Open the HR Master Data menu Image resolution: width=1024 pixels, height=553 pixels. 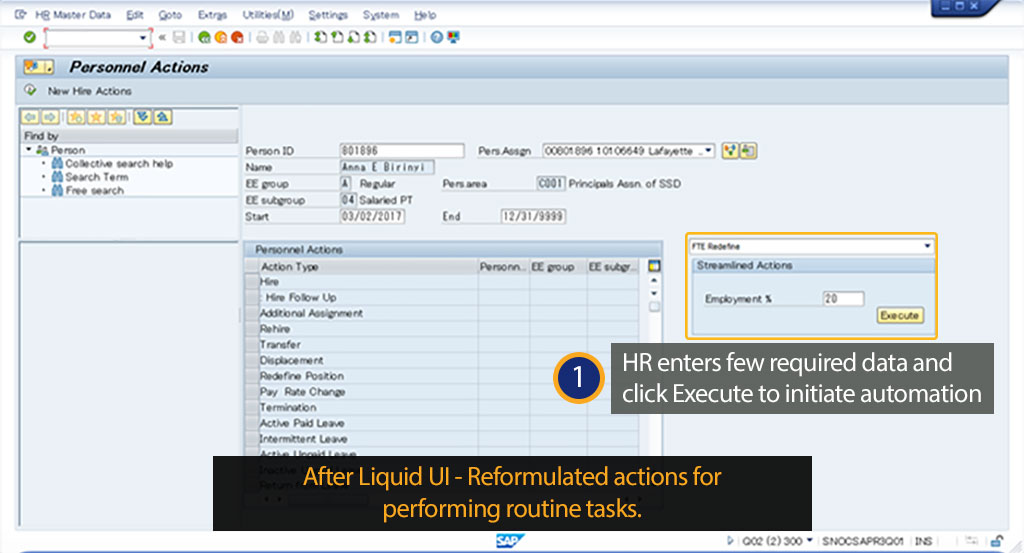73,15
